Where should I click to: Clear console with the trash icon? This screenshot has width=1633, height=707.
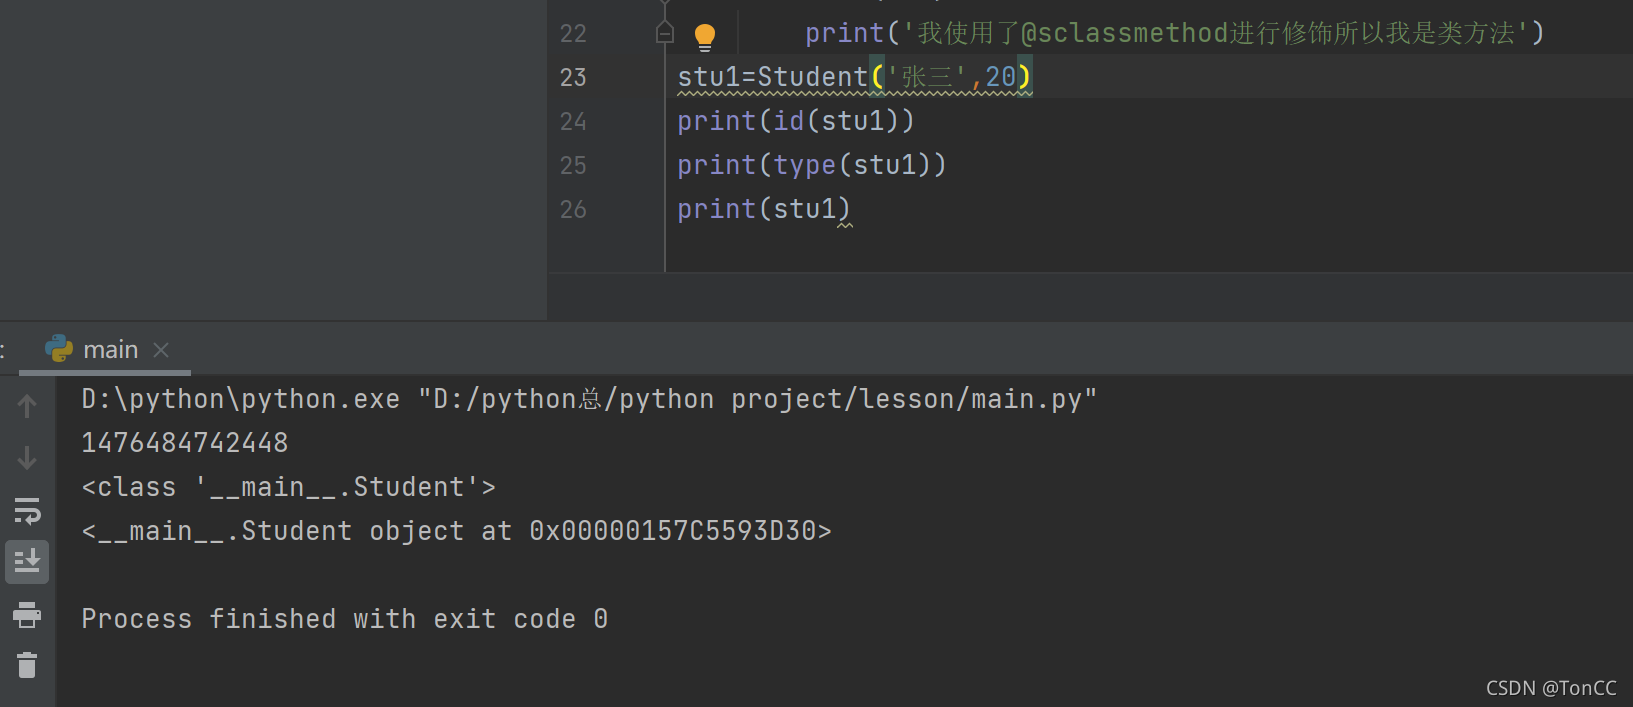click(x=27, y=665)
